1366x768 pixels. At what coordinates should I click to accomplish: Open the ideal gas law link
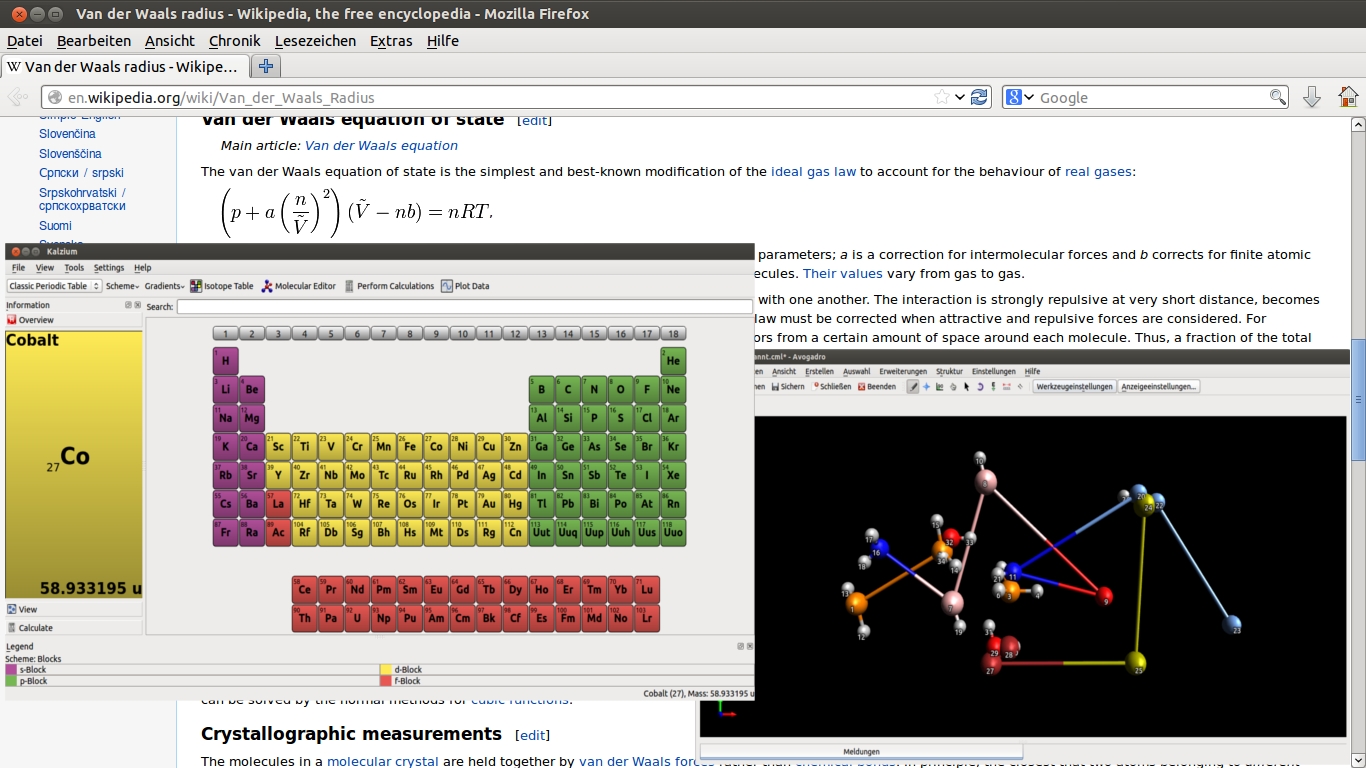813,171
